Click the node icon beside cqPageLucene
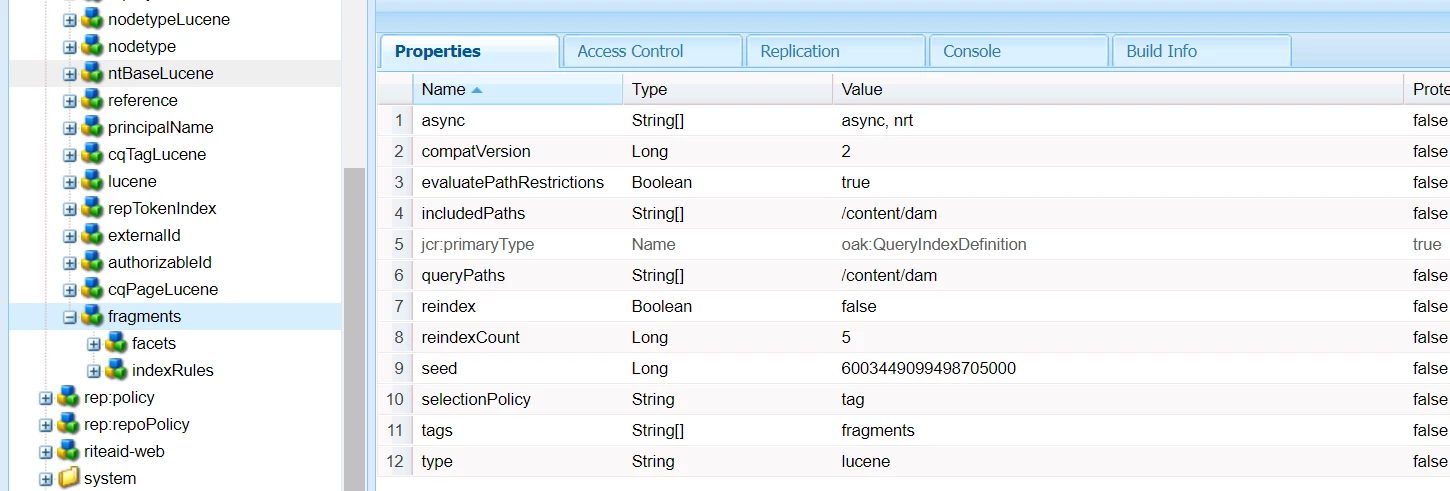Viewport: 1450px width, 491px height. click(x=92, y=289)
